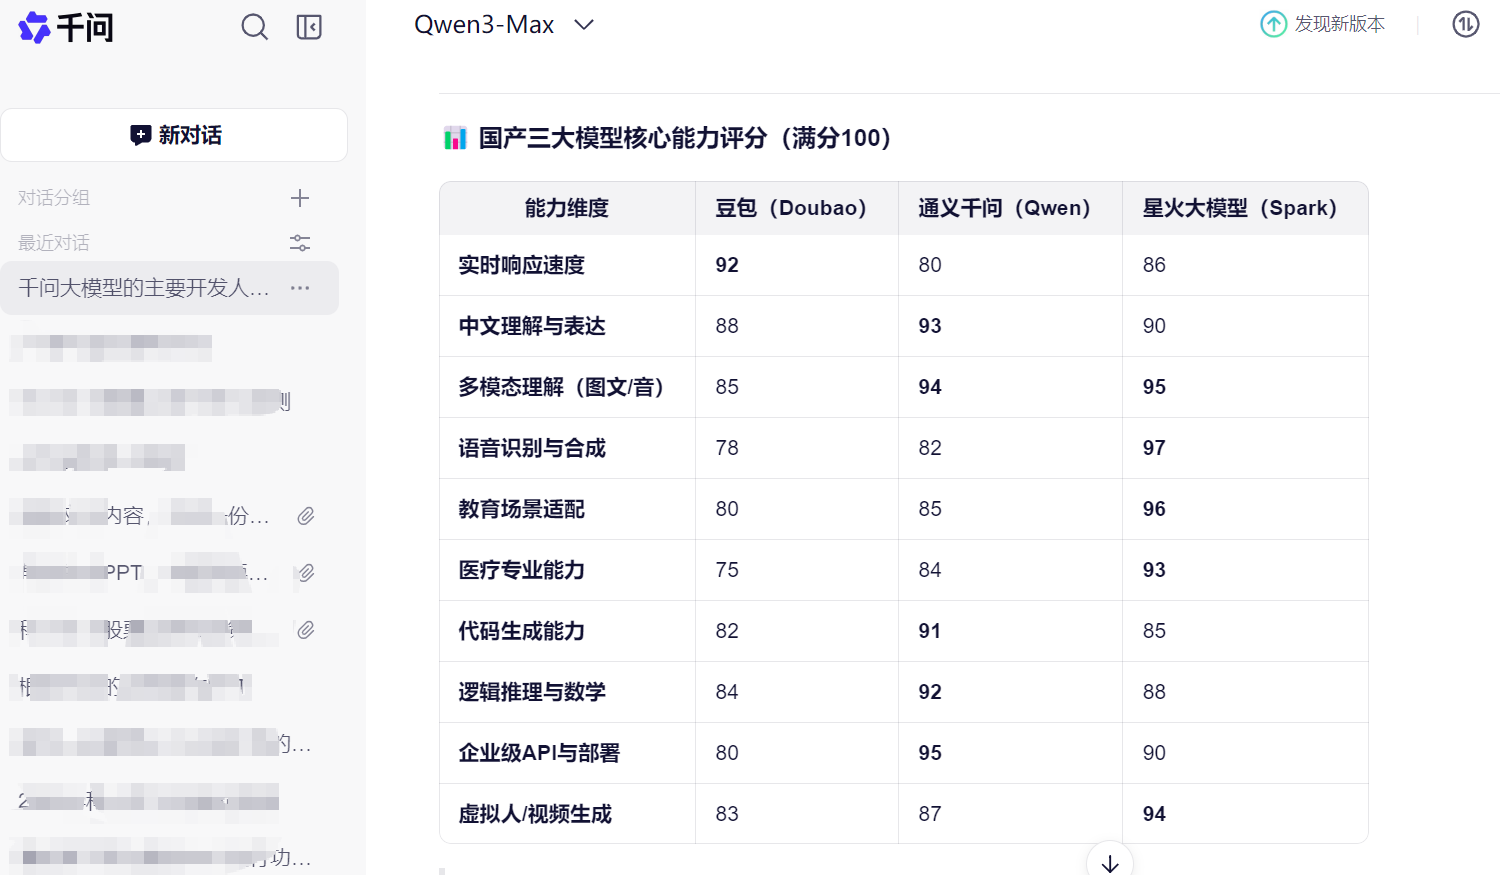Viewport: 1500px width, 875px height.
Task: Open recent chats filter settings icon
Action: pyautogui.click(x=300, y=243)
